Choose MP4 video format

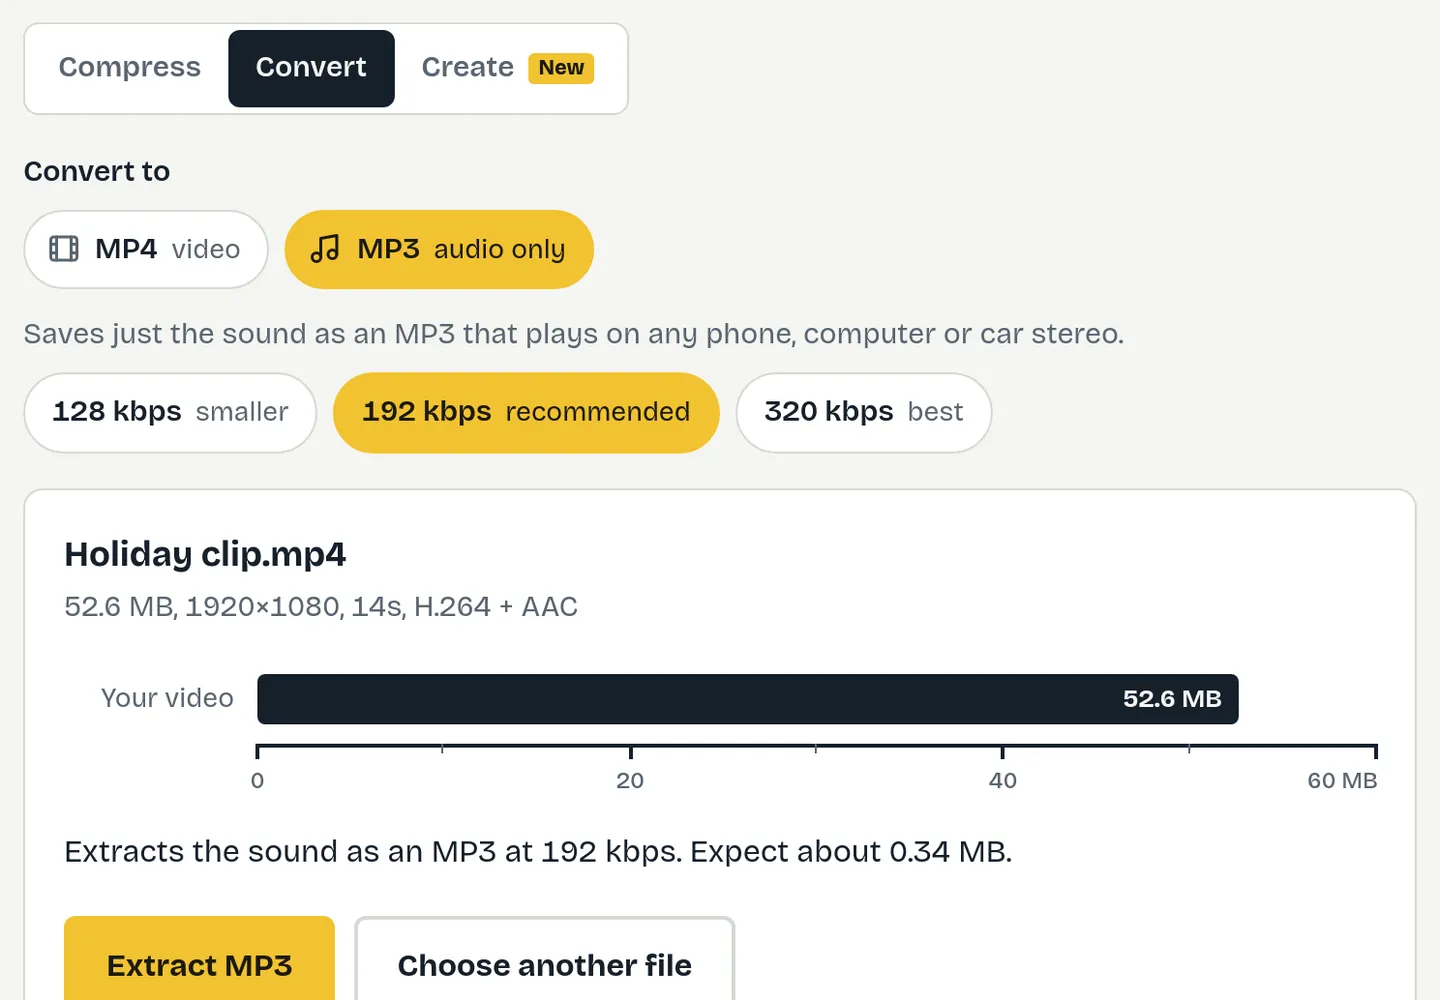click(x=146, y=249)
